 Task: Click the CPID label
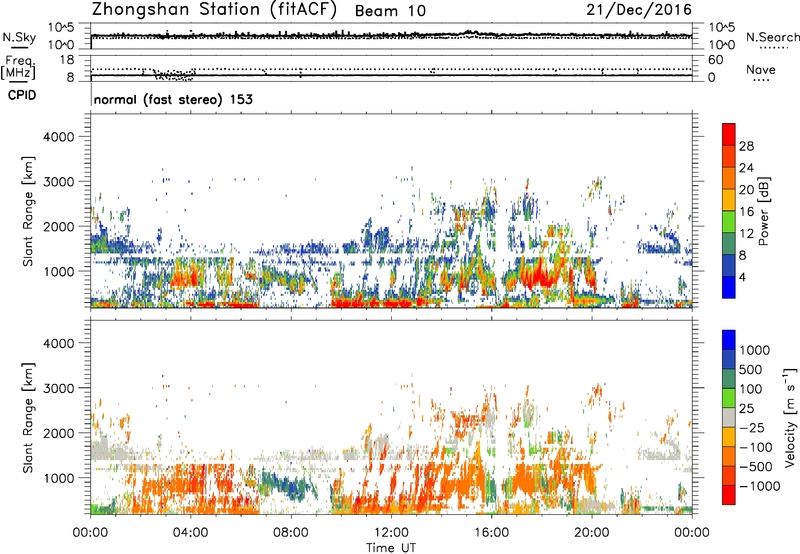(22, 95)
